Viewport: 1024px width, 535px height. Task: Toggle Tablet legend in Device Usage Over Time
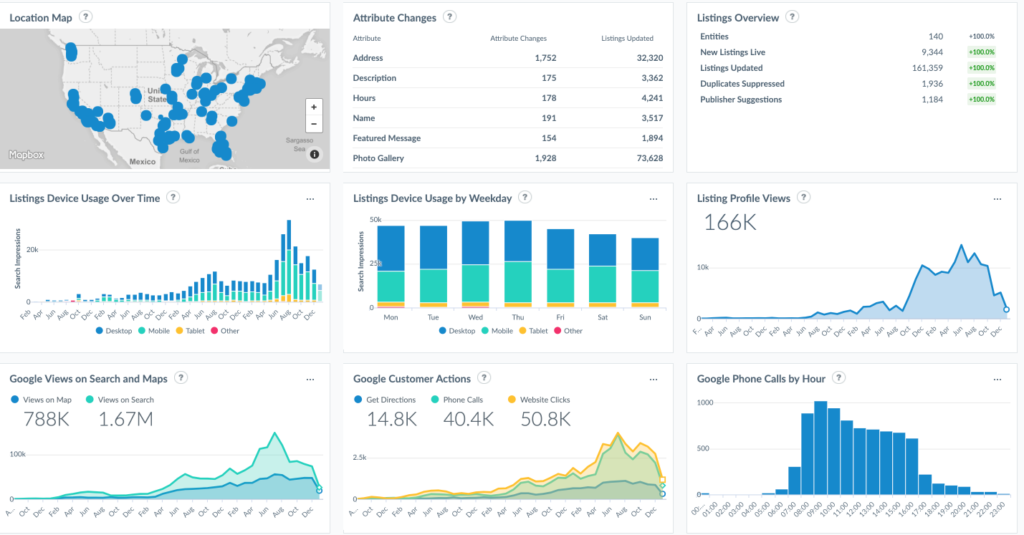click(x=190, y=331)
